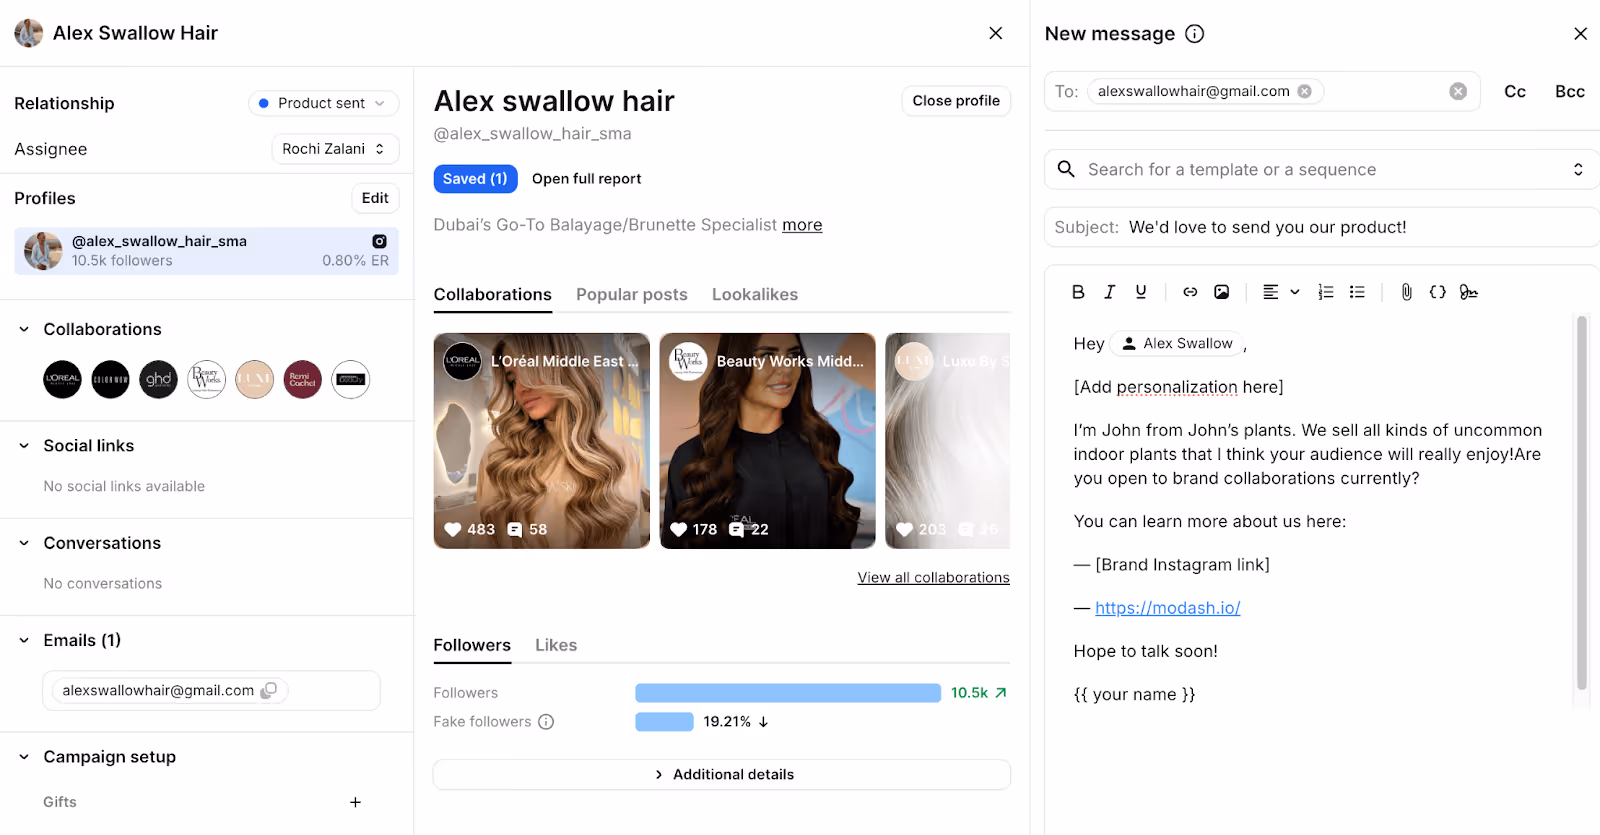Open L'Oréal brand logo in Collaborations
Viewport: 1600px width, 835px height.
pyautogui.click(x=62, y=379)
